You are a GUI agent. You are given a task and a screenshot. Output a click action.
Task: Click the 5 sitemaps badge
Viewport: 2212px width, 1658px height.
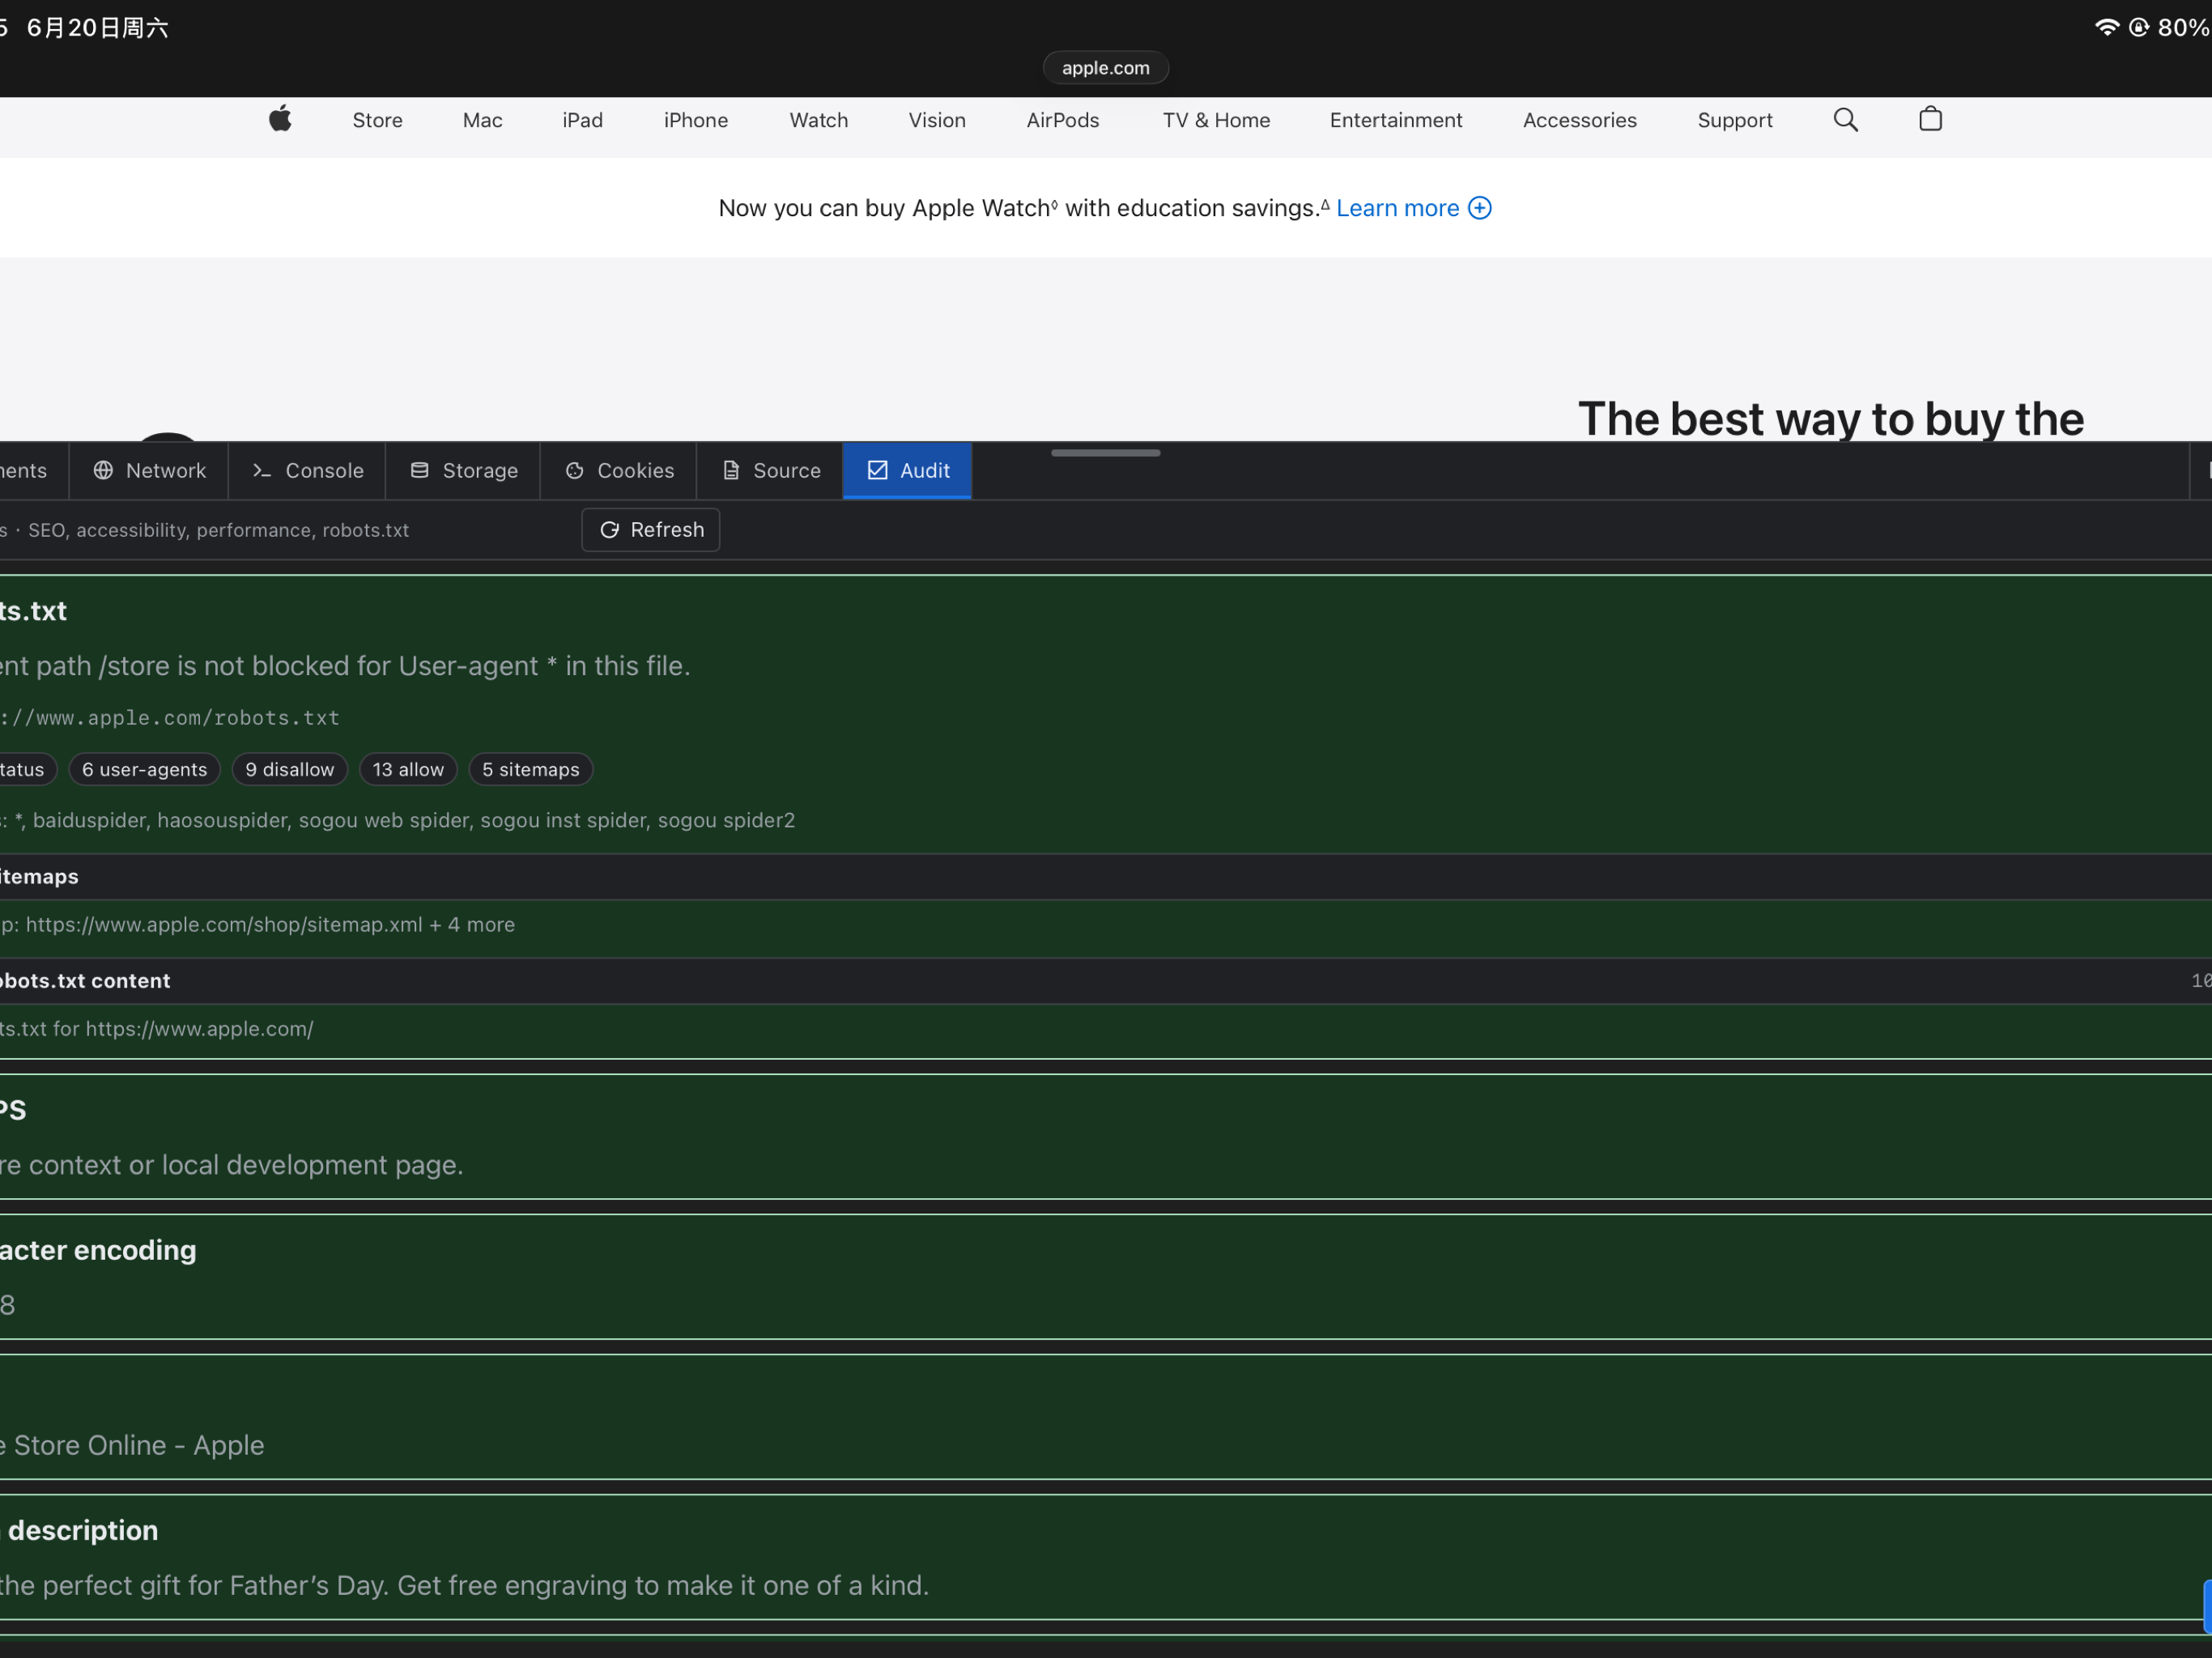pos(530,769)
